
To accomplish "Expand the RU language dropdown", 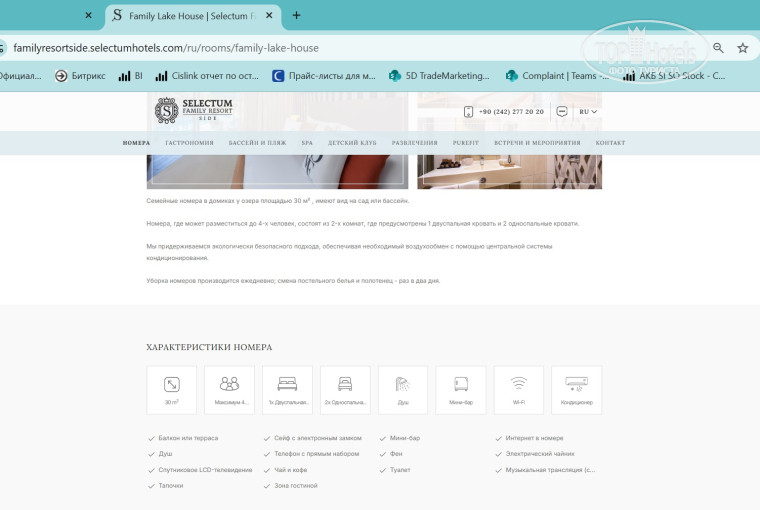I will click(588, 112).
